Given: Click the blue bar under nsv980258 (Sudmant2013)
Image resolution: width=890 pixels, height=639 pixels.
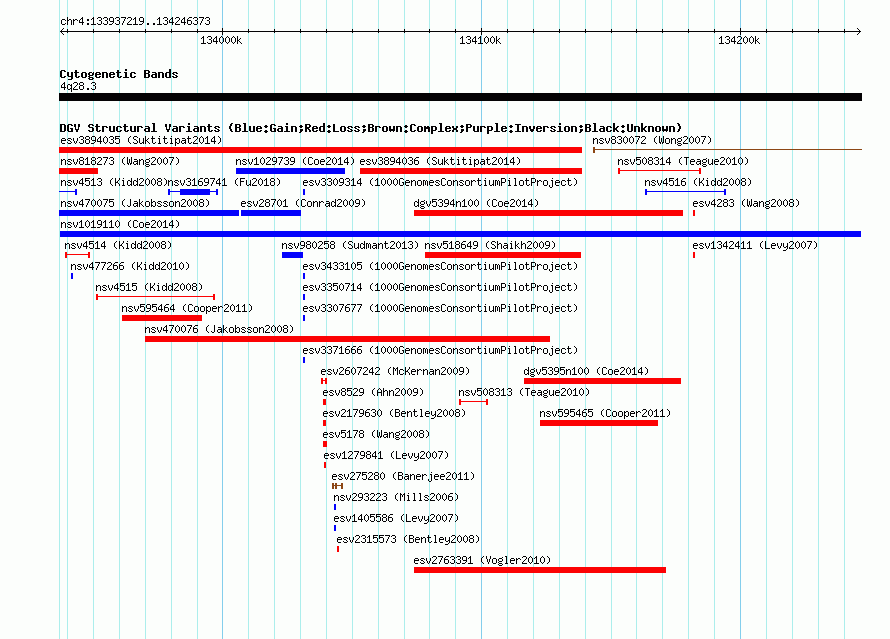Looking at the screenshot, I should 292,255.
